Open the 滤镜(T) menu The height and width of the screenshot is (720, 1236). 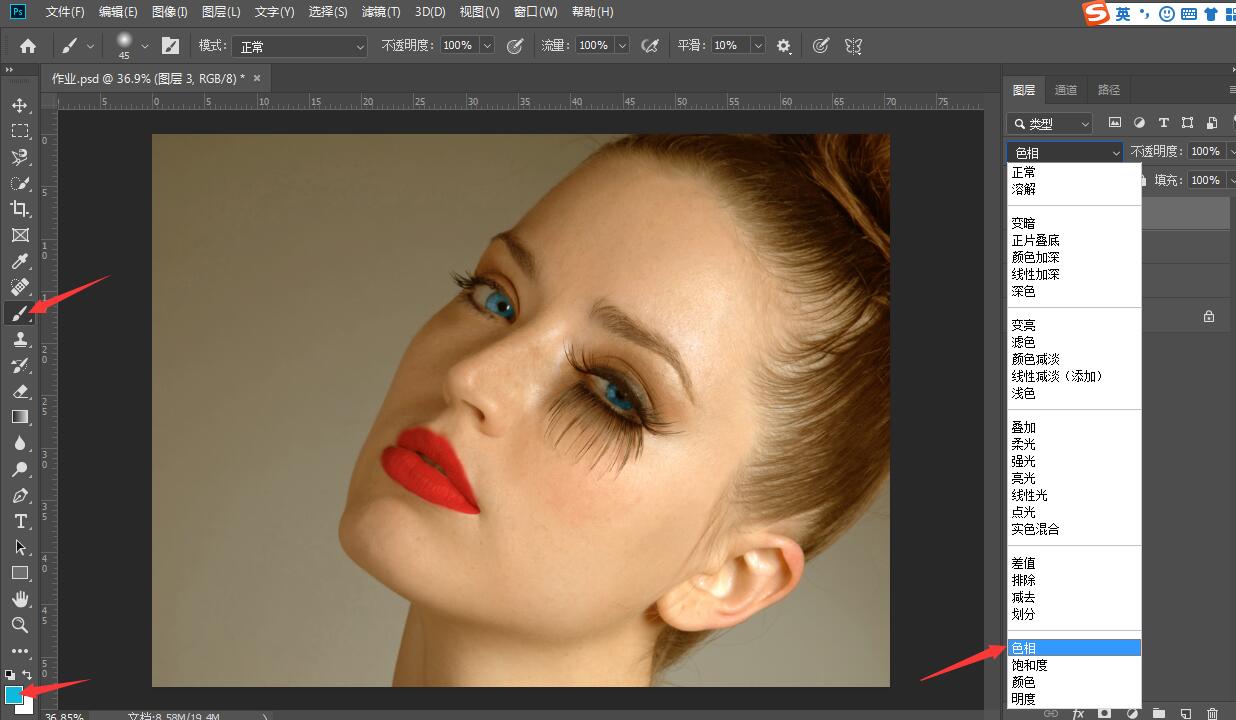click(x=381, y=12)
